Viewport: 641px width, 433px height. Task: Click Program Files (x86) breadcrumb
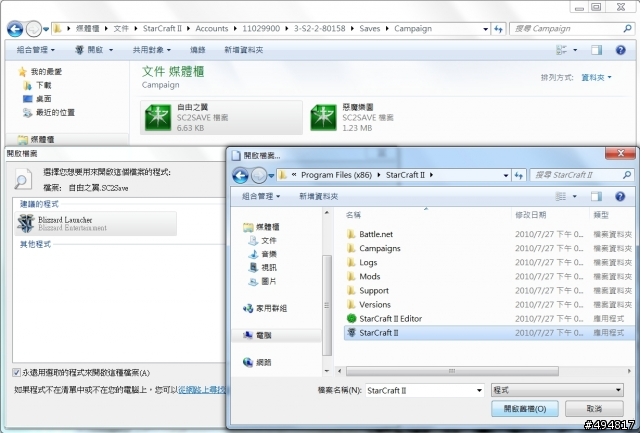tap(336, 175)
